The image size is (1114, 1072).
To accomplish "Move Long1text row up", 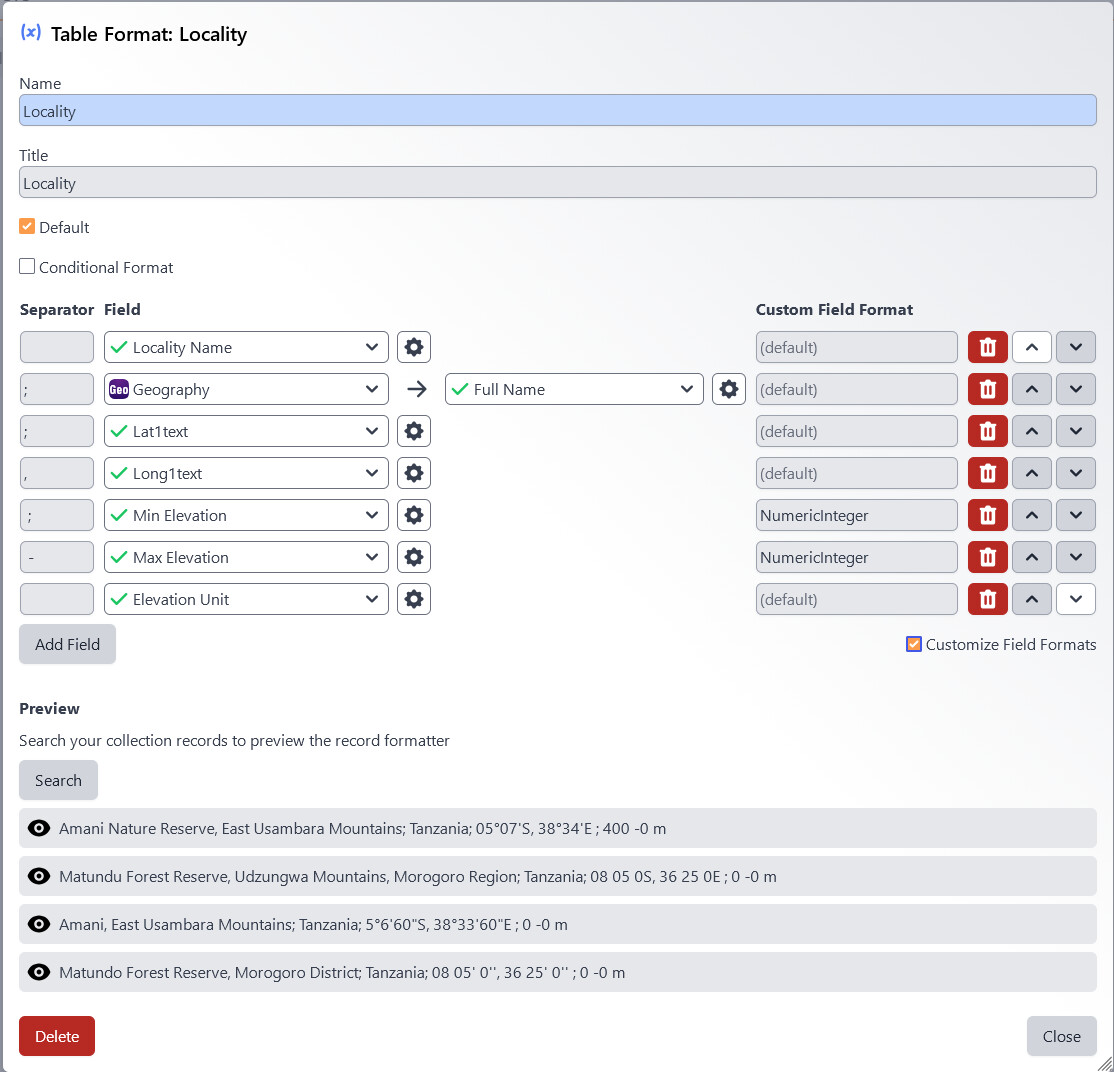I will [x=1032, y=473].
